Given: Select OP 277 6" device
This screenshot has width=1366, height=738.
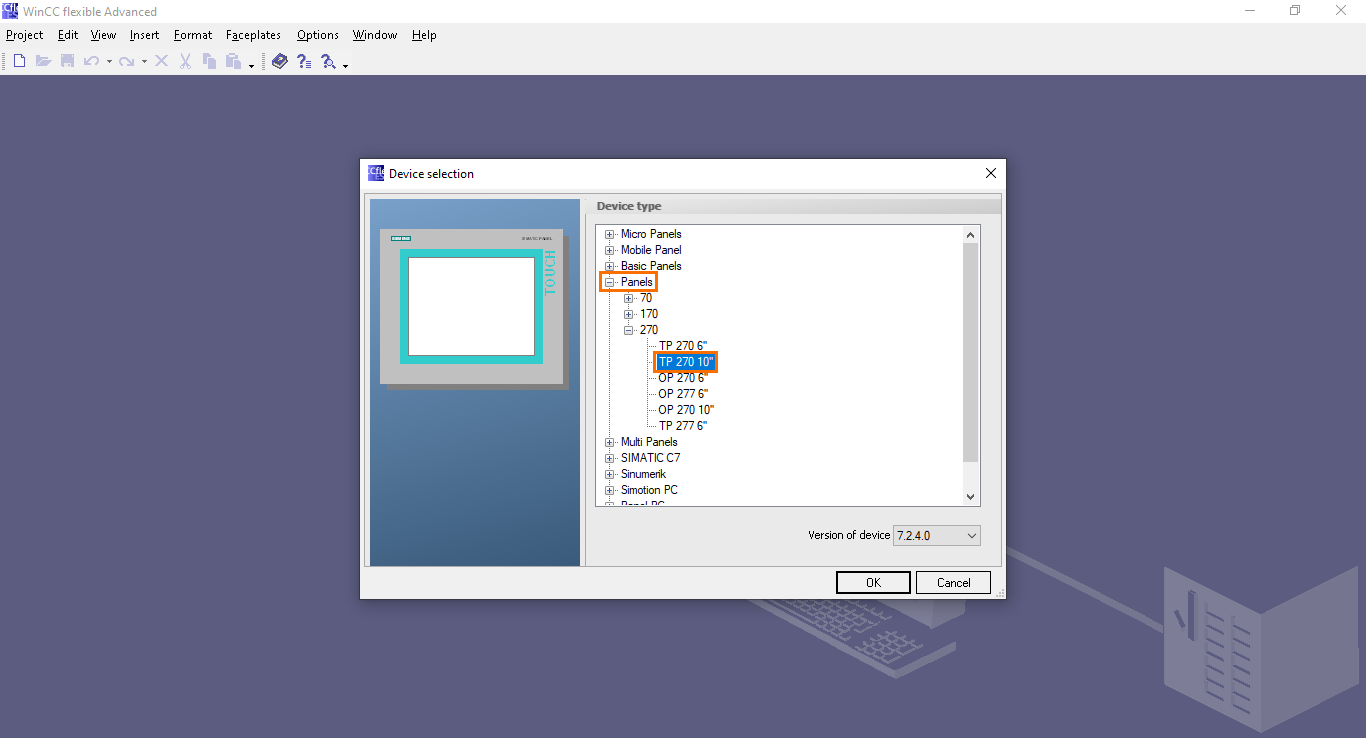Looking at the screenshot, I should pyautogui.click(x=683, y=394).
